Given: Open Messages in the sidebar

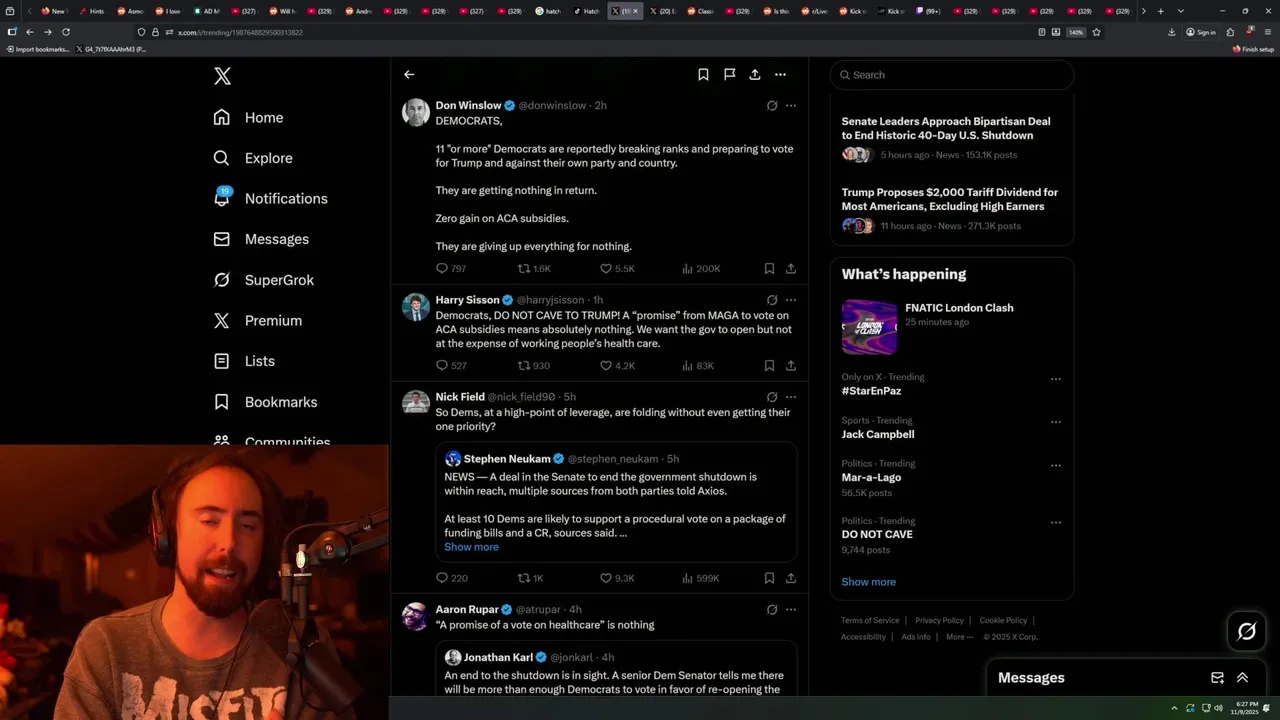Looking at the screenshot, I should coord(261,239).
